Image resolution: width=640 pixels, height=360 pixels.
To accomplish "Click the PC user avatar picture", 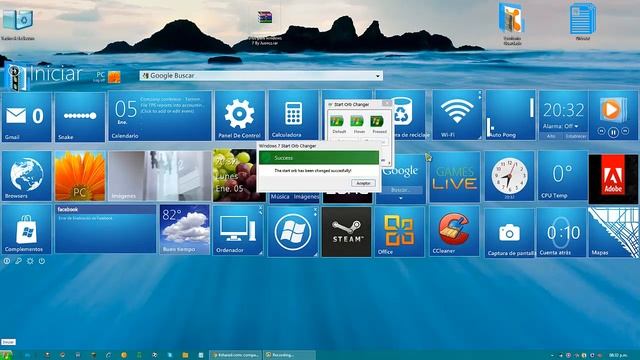I will (114, 77).
